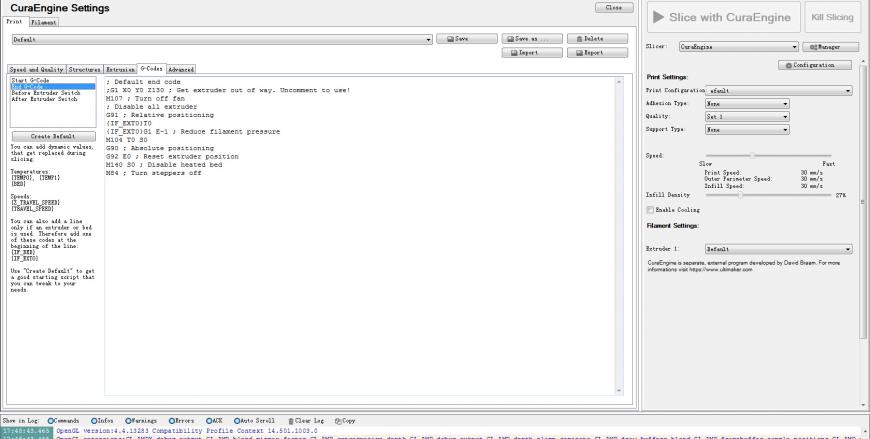Click the line 'G90 ; Absolute positioning'
The image size is (870, 439).
click(159, 148)
